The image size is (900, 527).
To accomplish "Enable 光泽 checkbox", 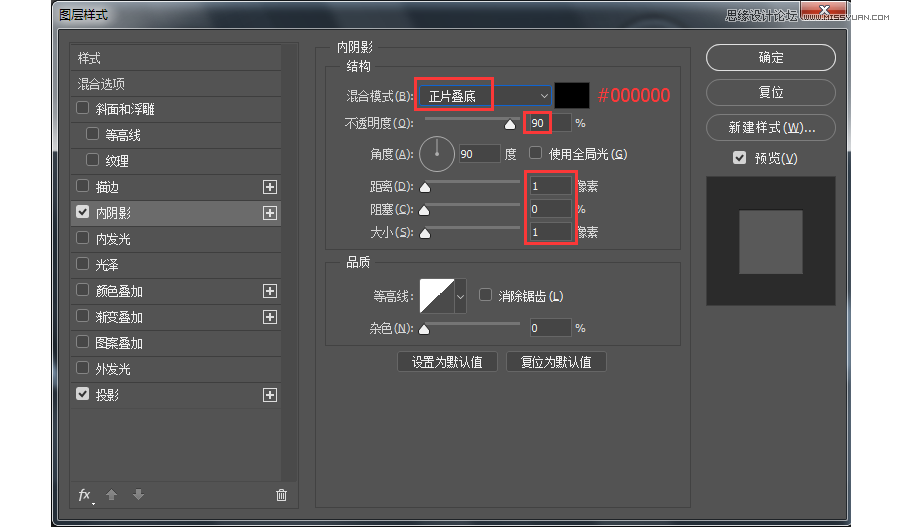I will click(x=83, y=264).
